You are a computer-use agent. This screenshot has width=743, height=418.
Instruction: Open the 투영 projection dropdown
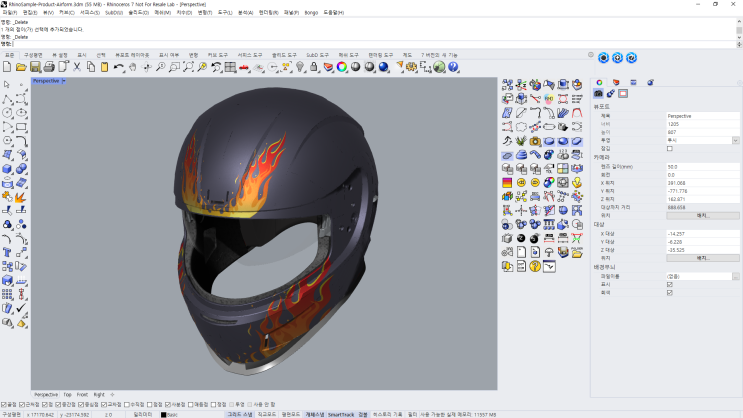click(x=735, y=140)
